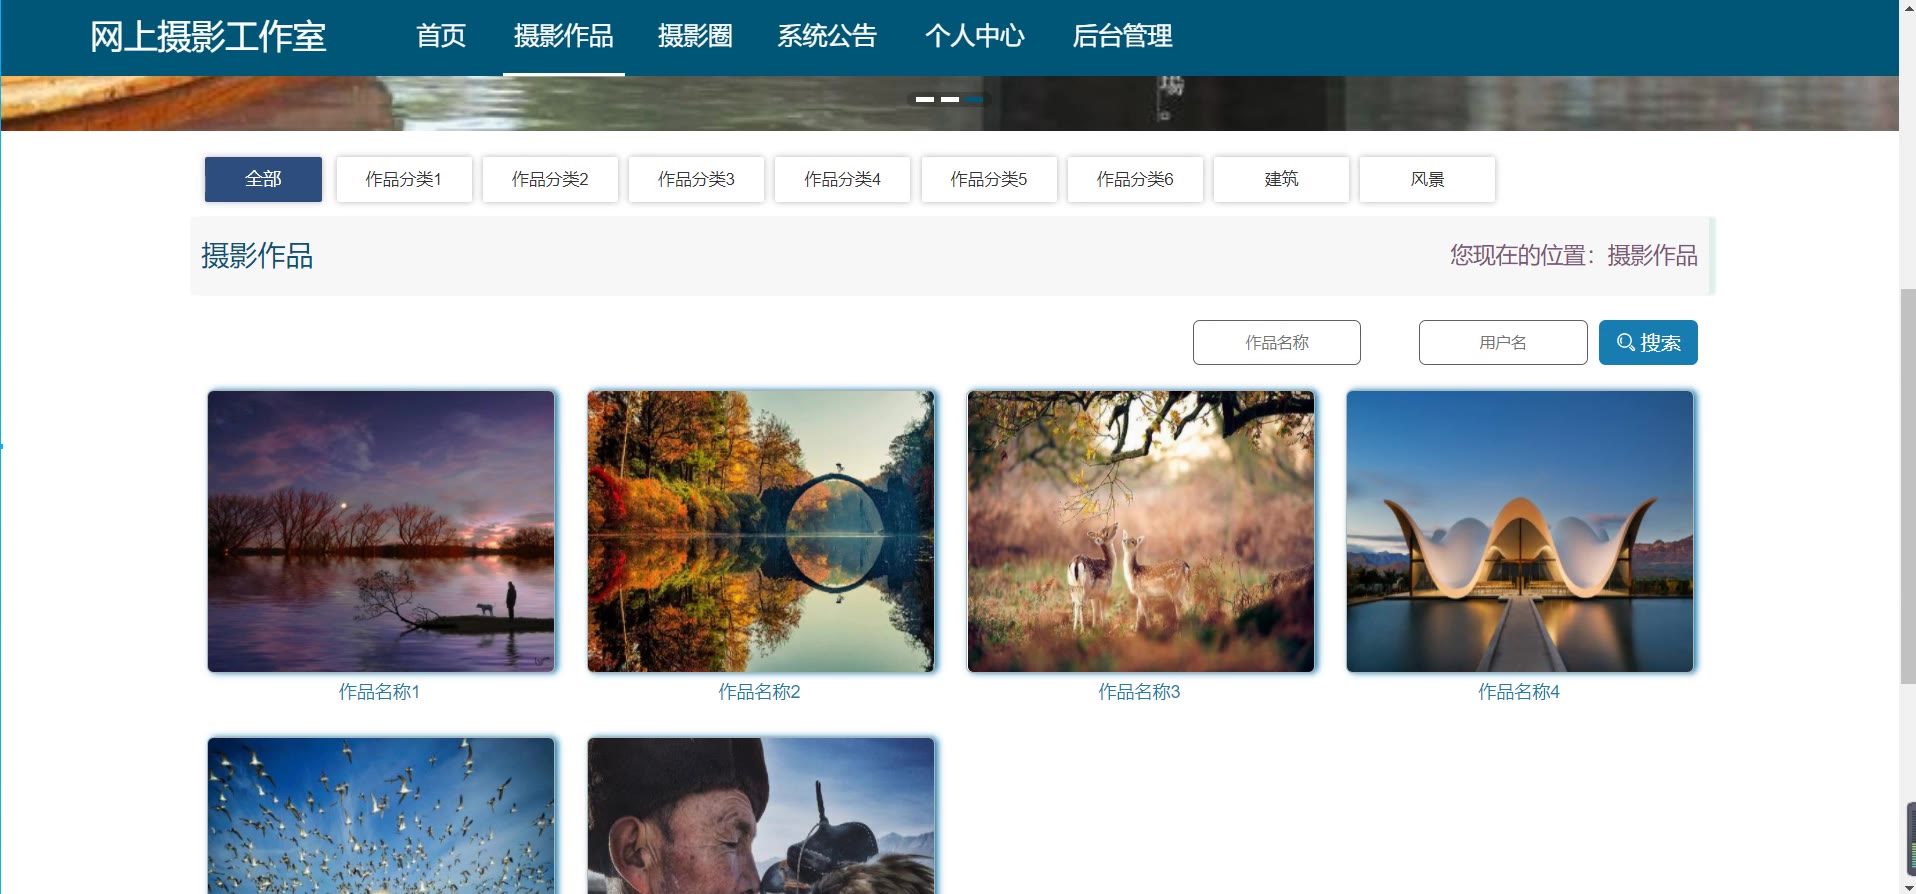Filter by the 建筑 category

click(x=1281, y=179)
